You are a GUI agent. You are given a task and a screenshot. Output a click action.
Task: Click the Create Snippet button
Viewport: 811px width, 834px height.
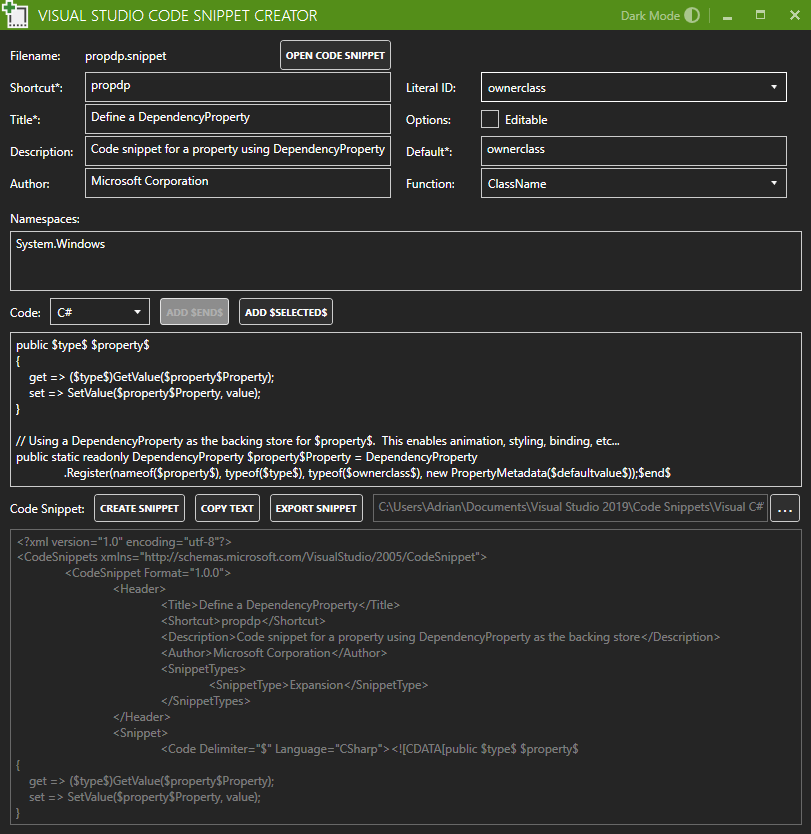139,508
